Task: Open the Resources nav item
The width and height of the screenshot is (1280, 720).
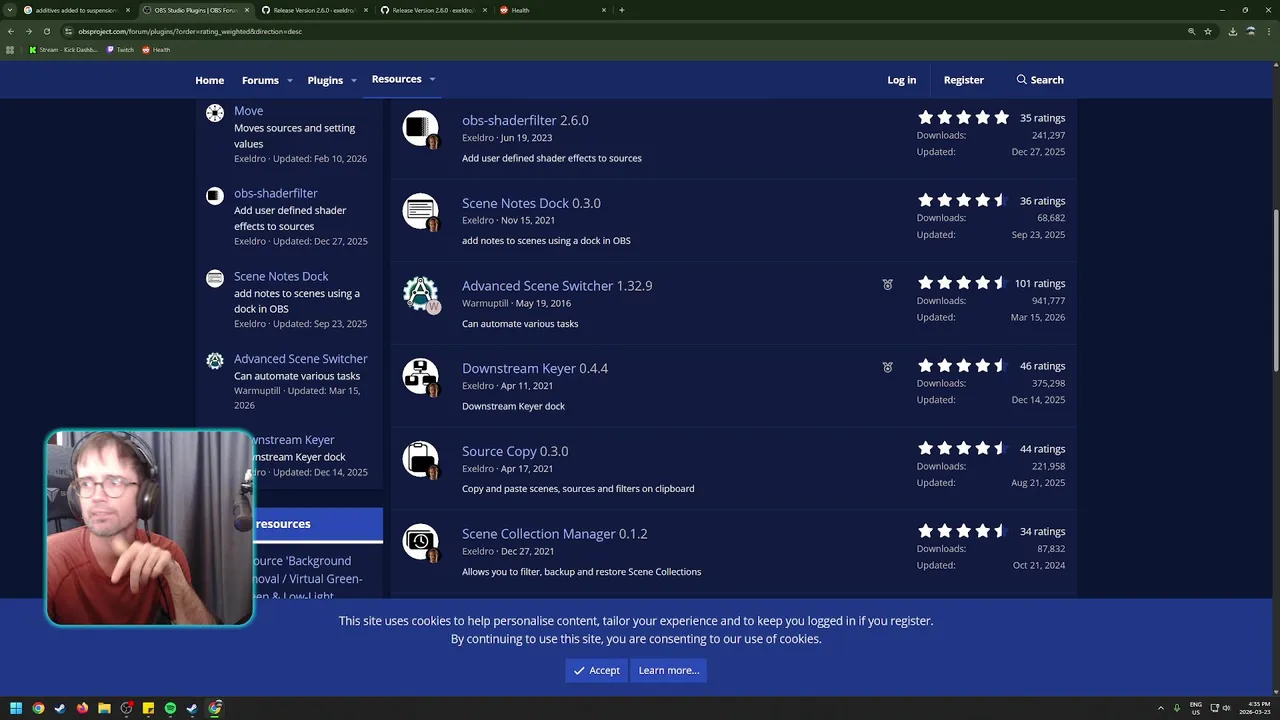Action: point(396,79)
